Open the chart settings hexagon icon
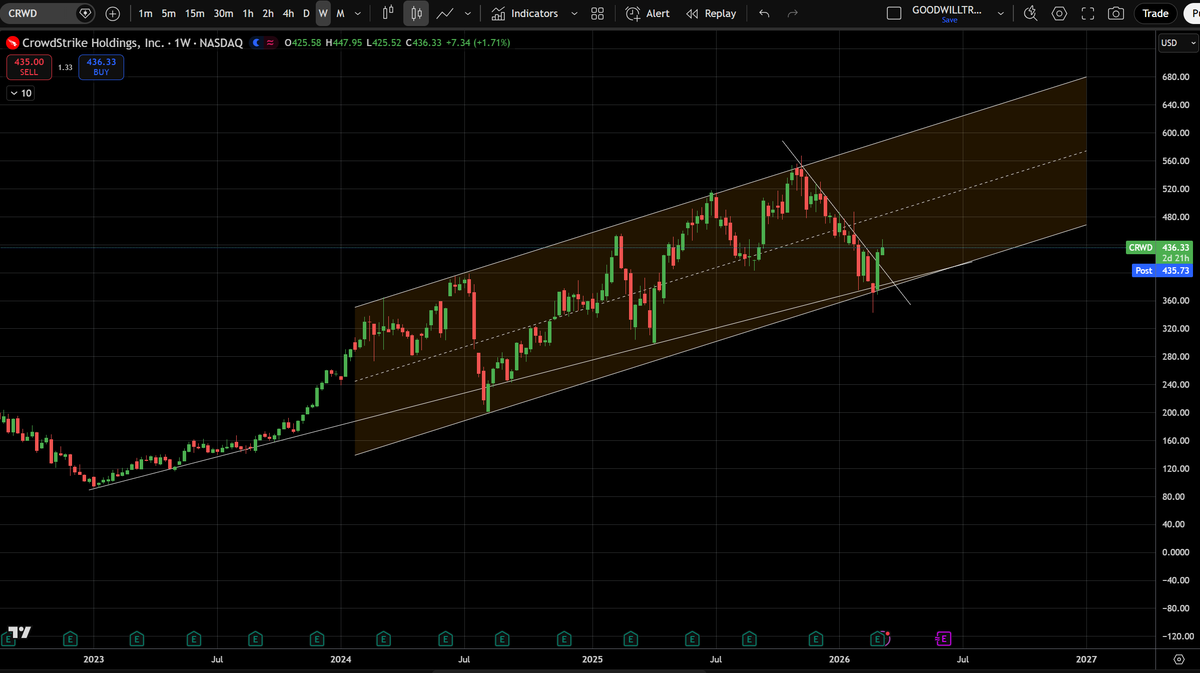The height and width of the screenshot is (673, 1200). pos(1060,13)
